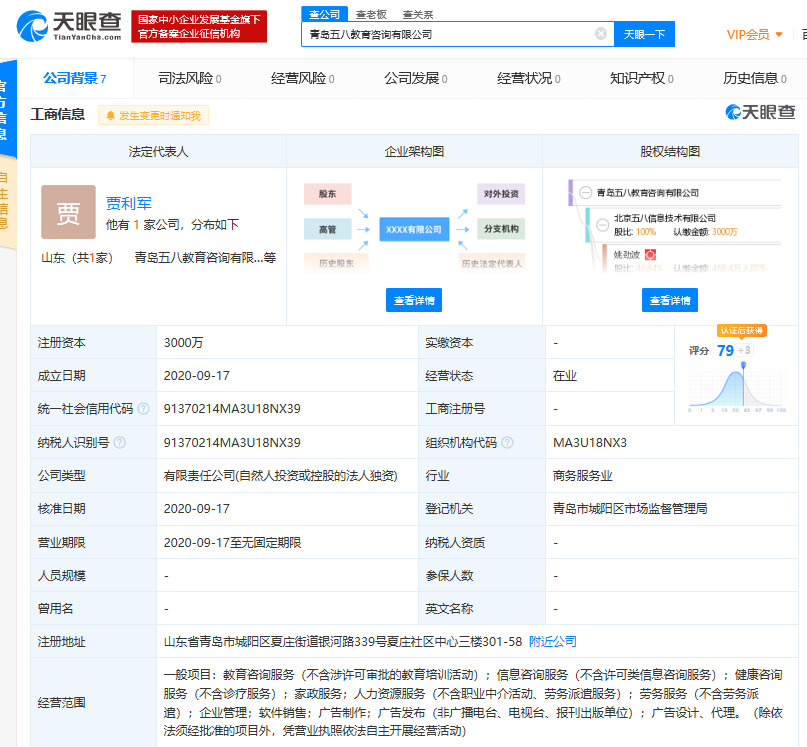Select the 查老板 search mode tab
Viewport: 807px width, 747px height.
click(x=372, y=15)
